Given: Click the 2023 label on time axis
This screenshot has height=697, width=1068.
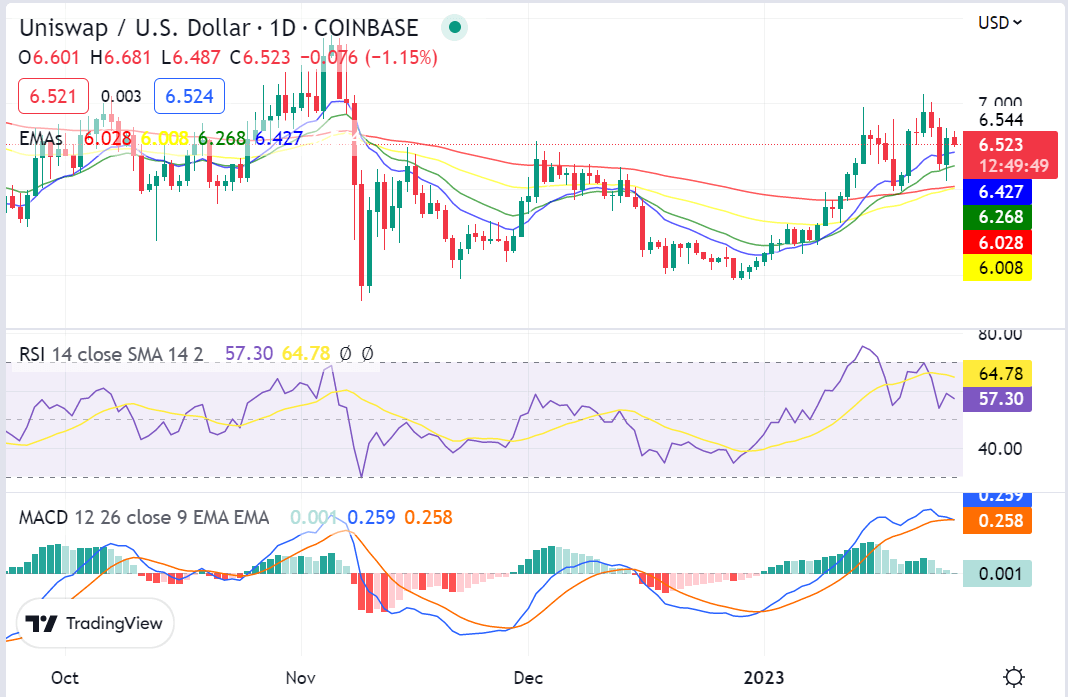Looking at the screenshot, I should click(x=764, y=678).
